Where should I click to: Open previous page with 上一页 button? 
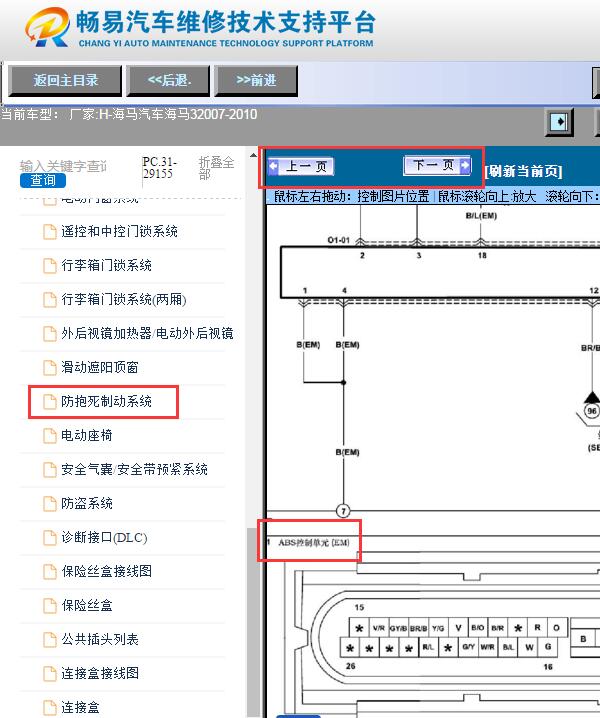301,166
